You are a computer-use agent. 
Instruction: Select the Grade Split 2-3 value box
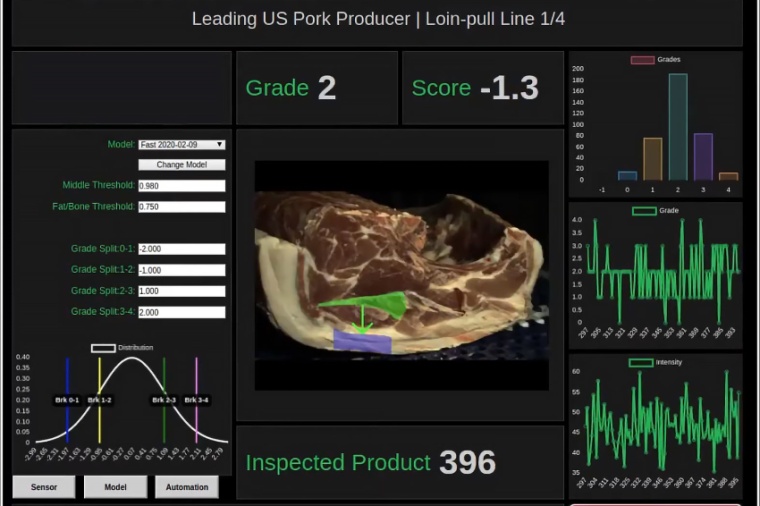181,291
